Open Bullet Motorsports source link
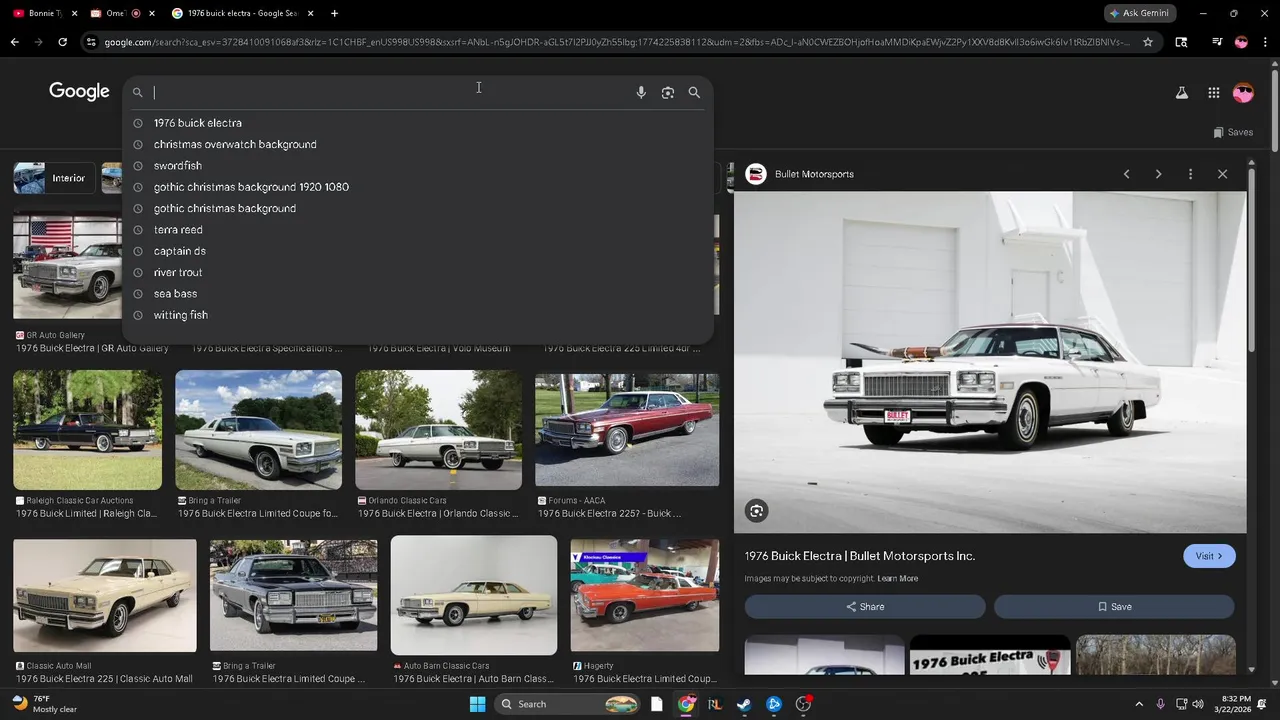This screenshot has height=720, width=1280. click(814, 174)
